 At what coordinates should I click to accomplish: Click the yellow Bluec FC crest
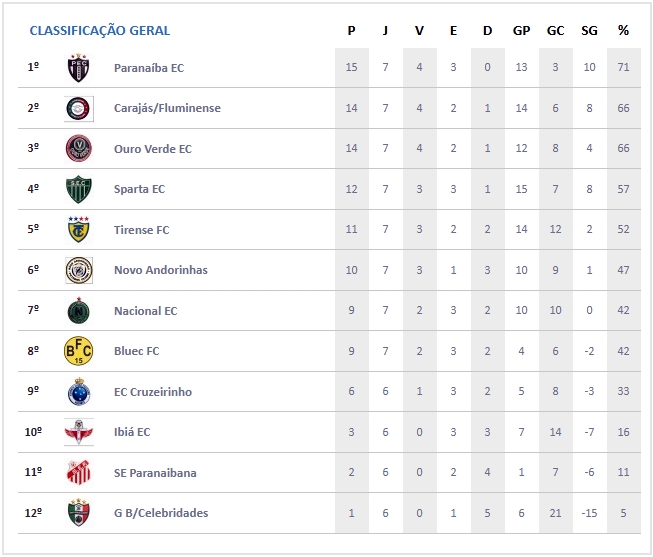79,351
